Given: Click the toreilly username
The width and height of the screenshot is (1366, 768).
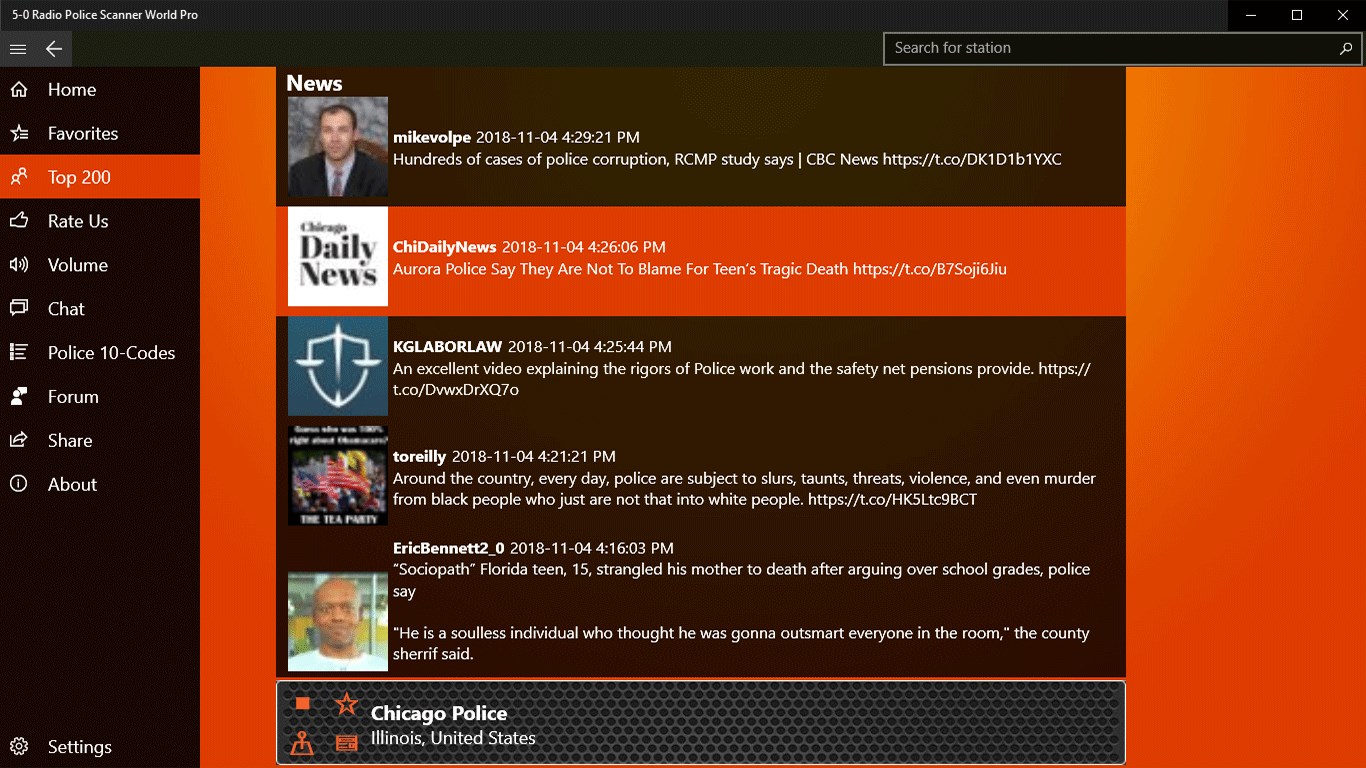Looking at the screenshot, I should (x=420, y=457).
